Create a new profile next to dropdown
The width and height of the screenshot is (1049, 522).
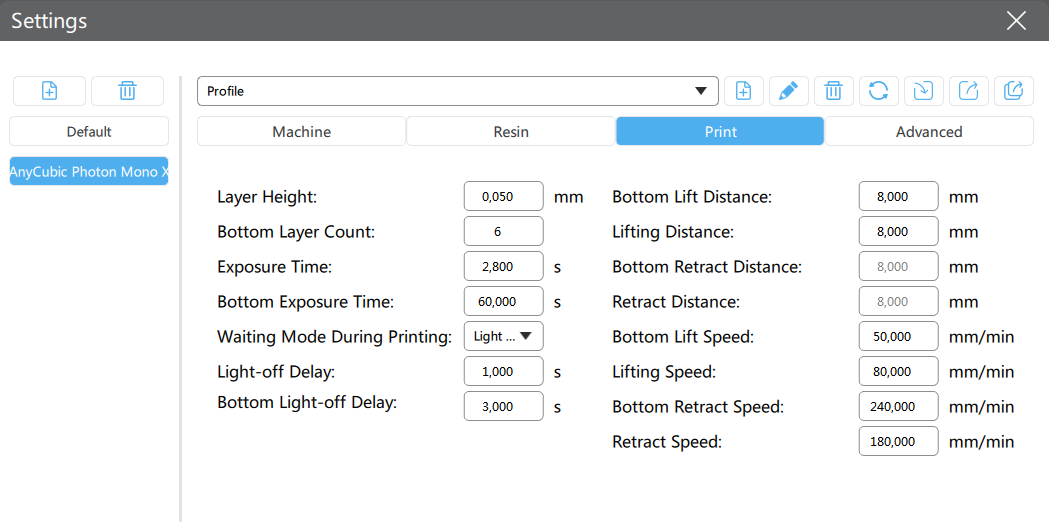coord(744,91)
